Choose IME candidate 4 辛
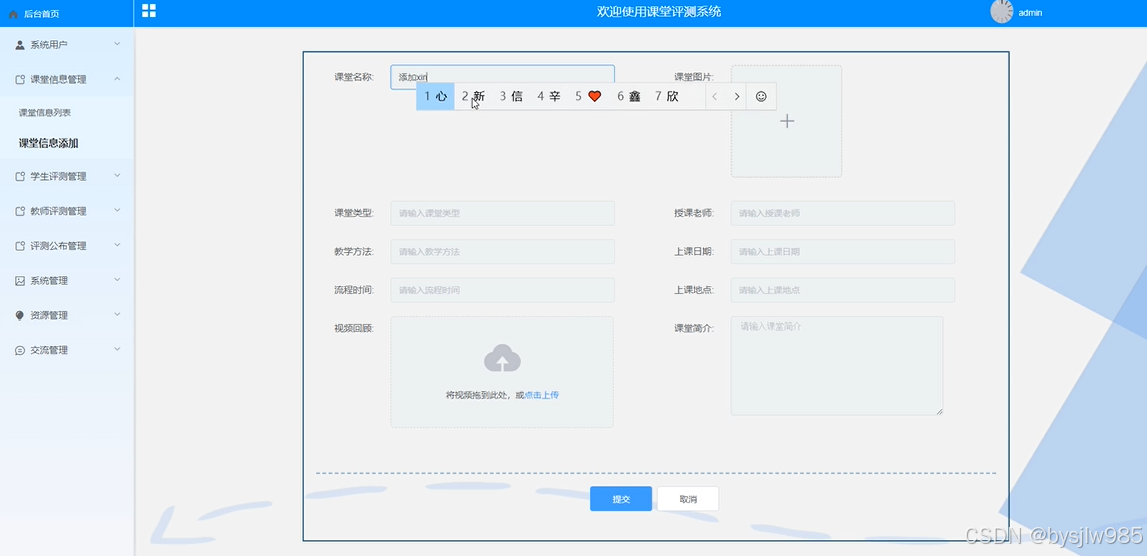The height and width of the screenshot is (556, 1147). point(549,96)
